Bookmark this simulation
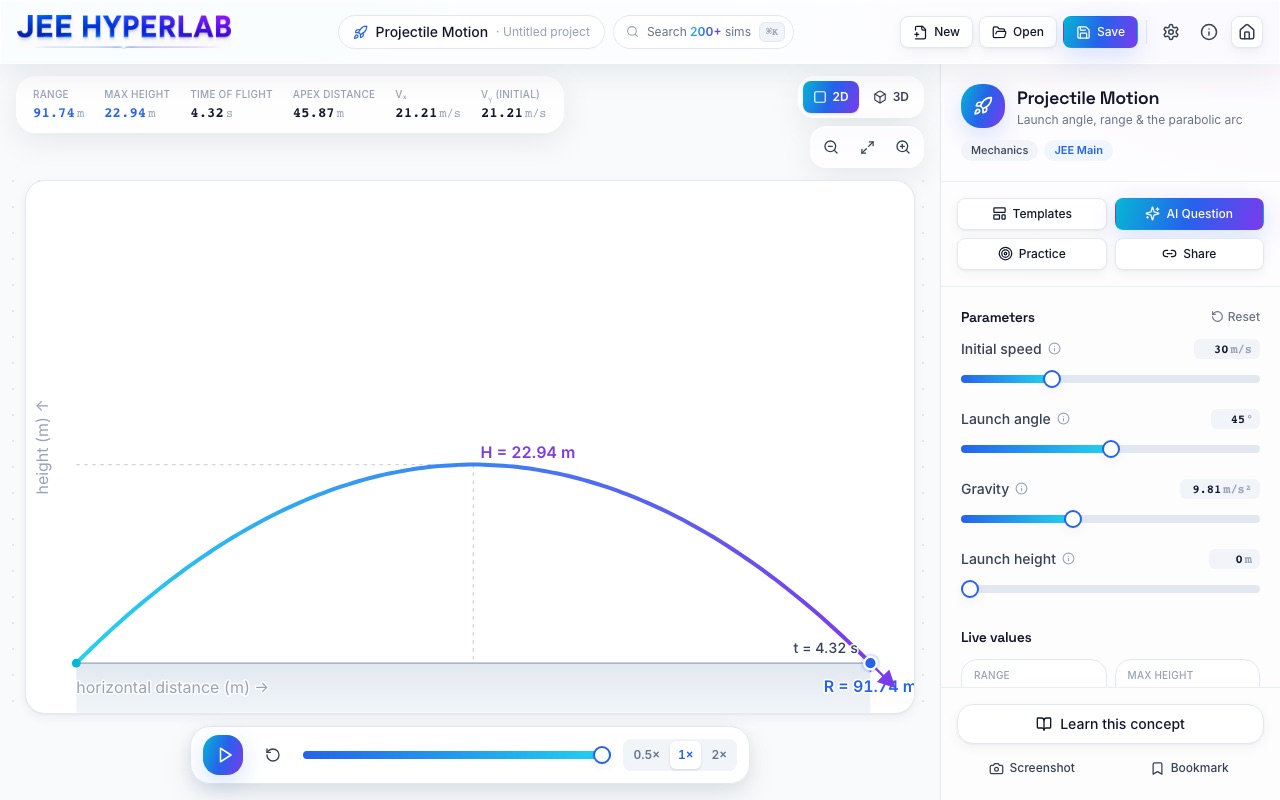Screen dimensions: 1280x800 coord(1189,768)
